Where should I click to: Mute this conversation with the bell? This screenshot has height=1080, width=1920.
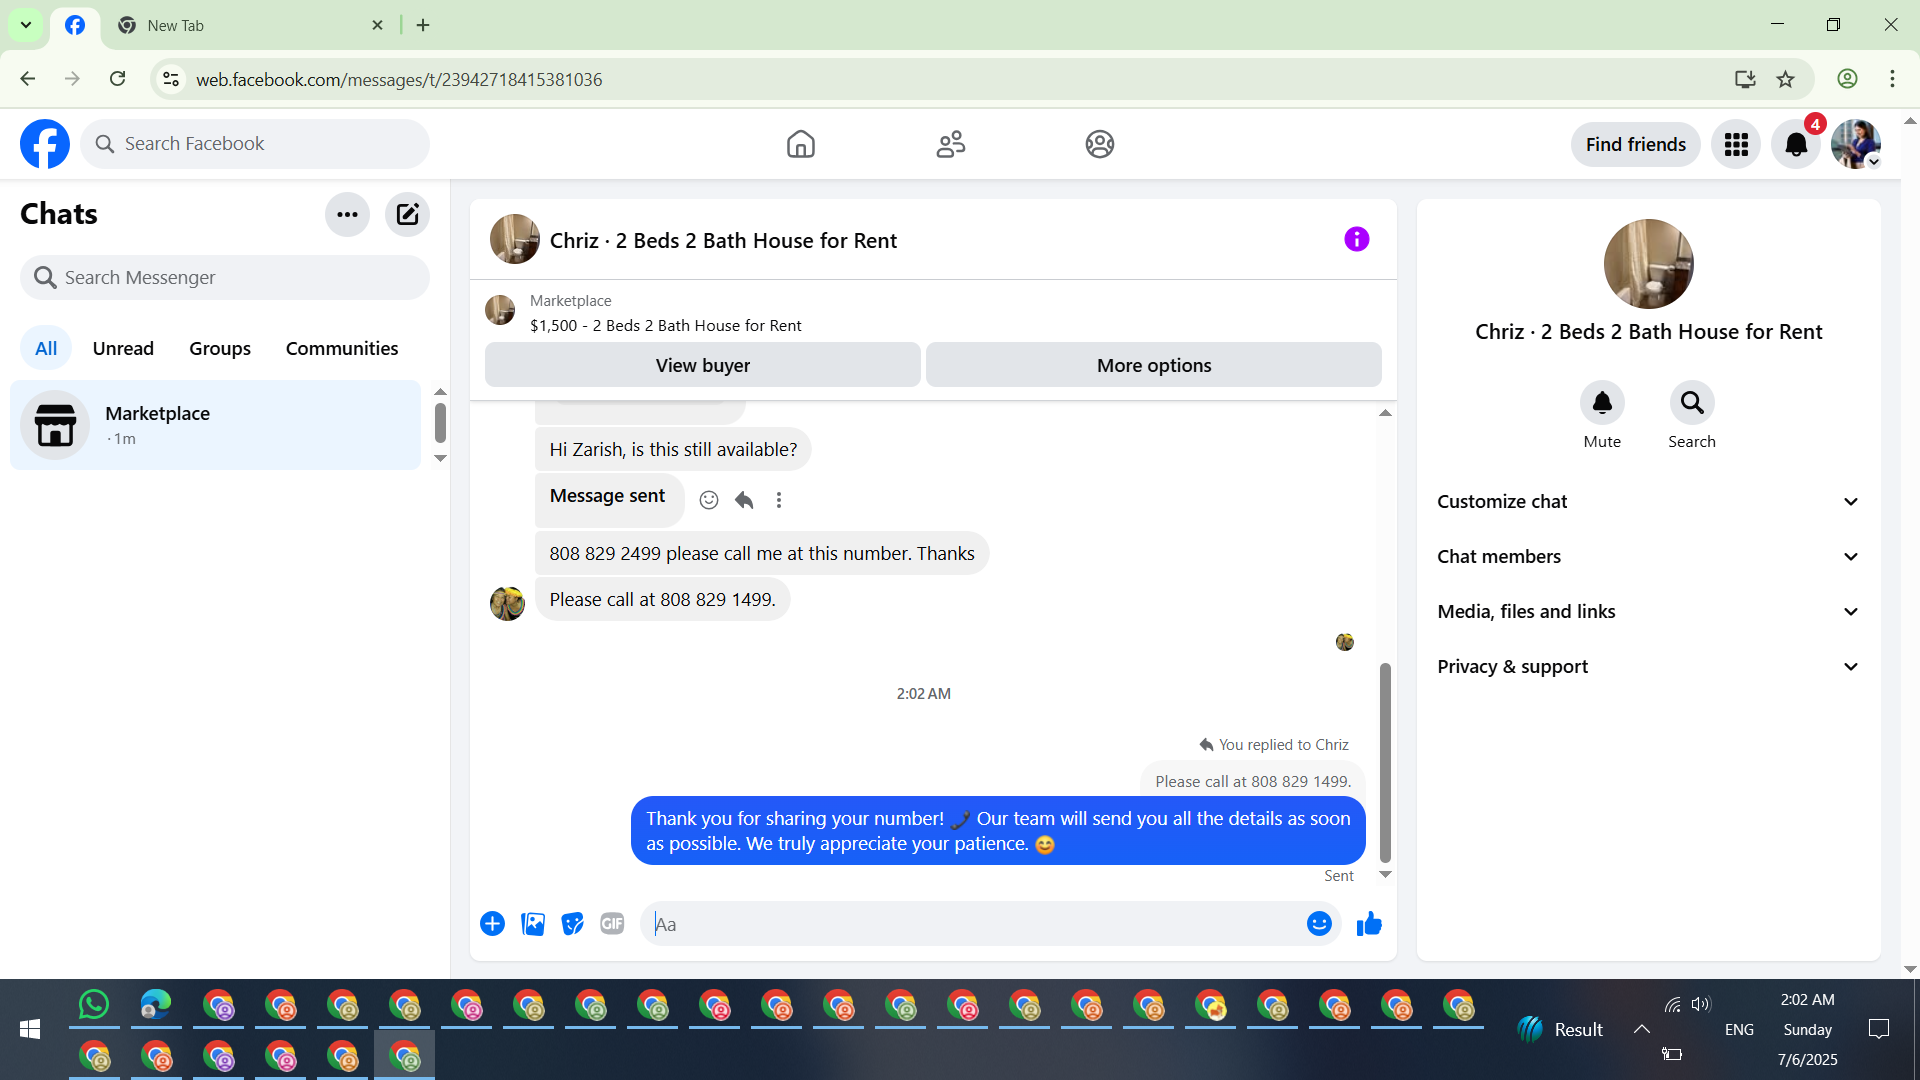(x=1602, y=403)
